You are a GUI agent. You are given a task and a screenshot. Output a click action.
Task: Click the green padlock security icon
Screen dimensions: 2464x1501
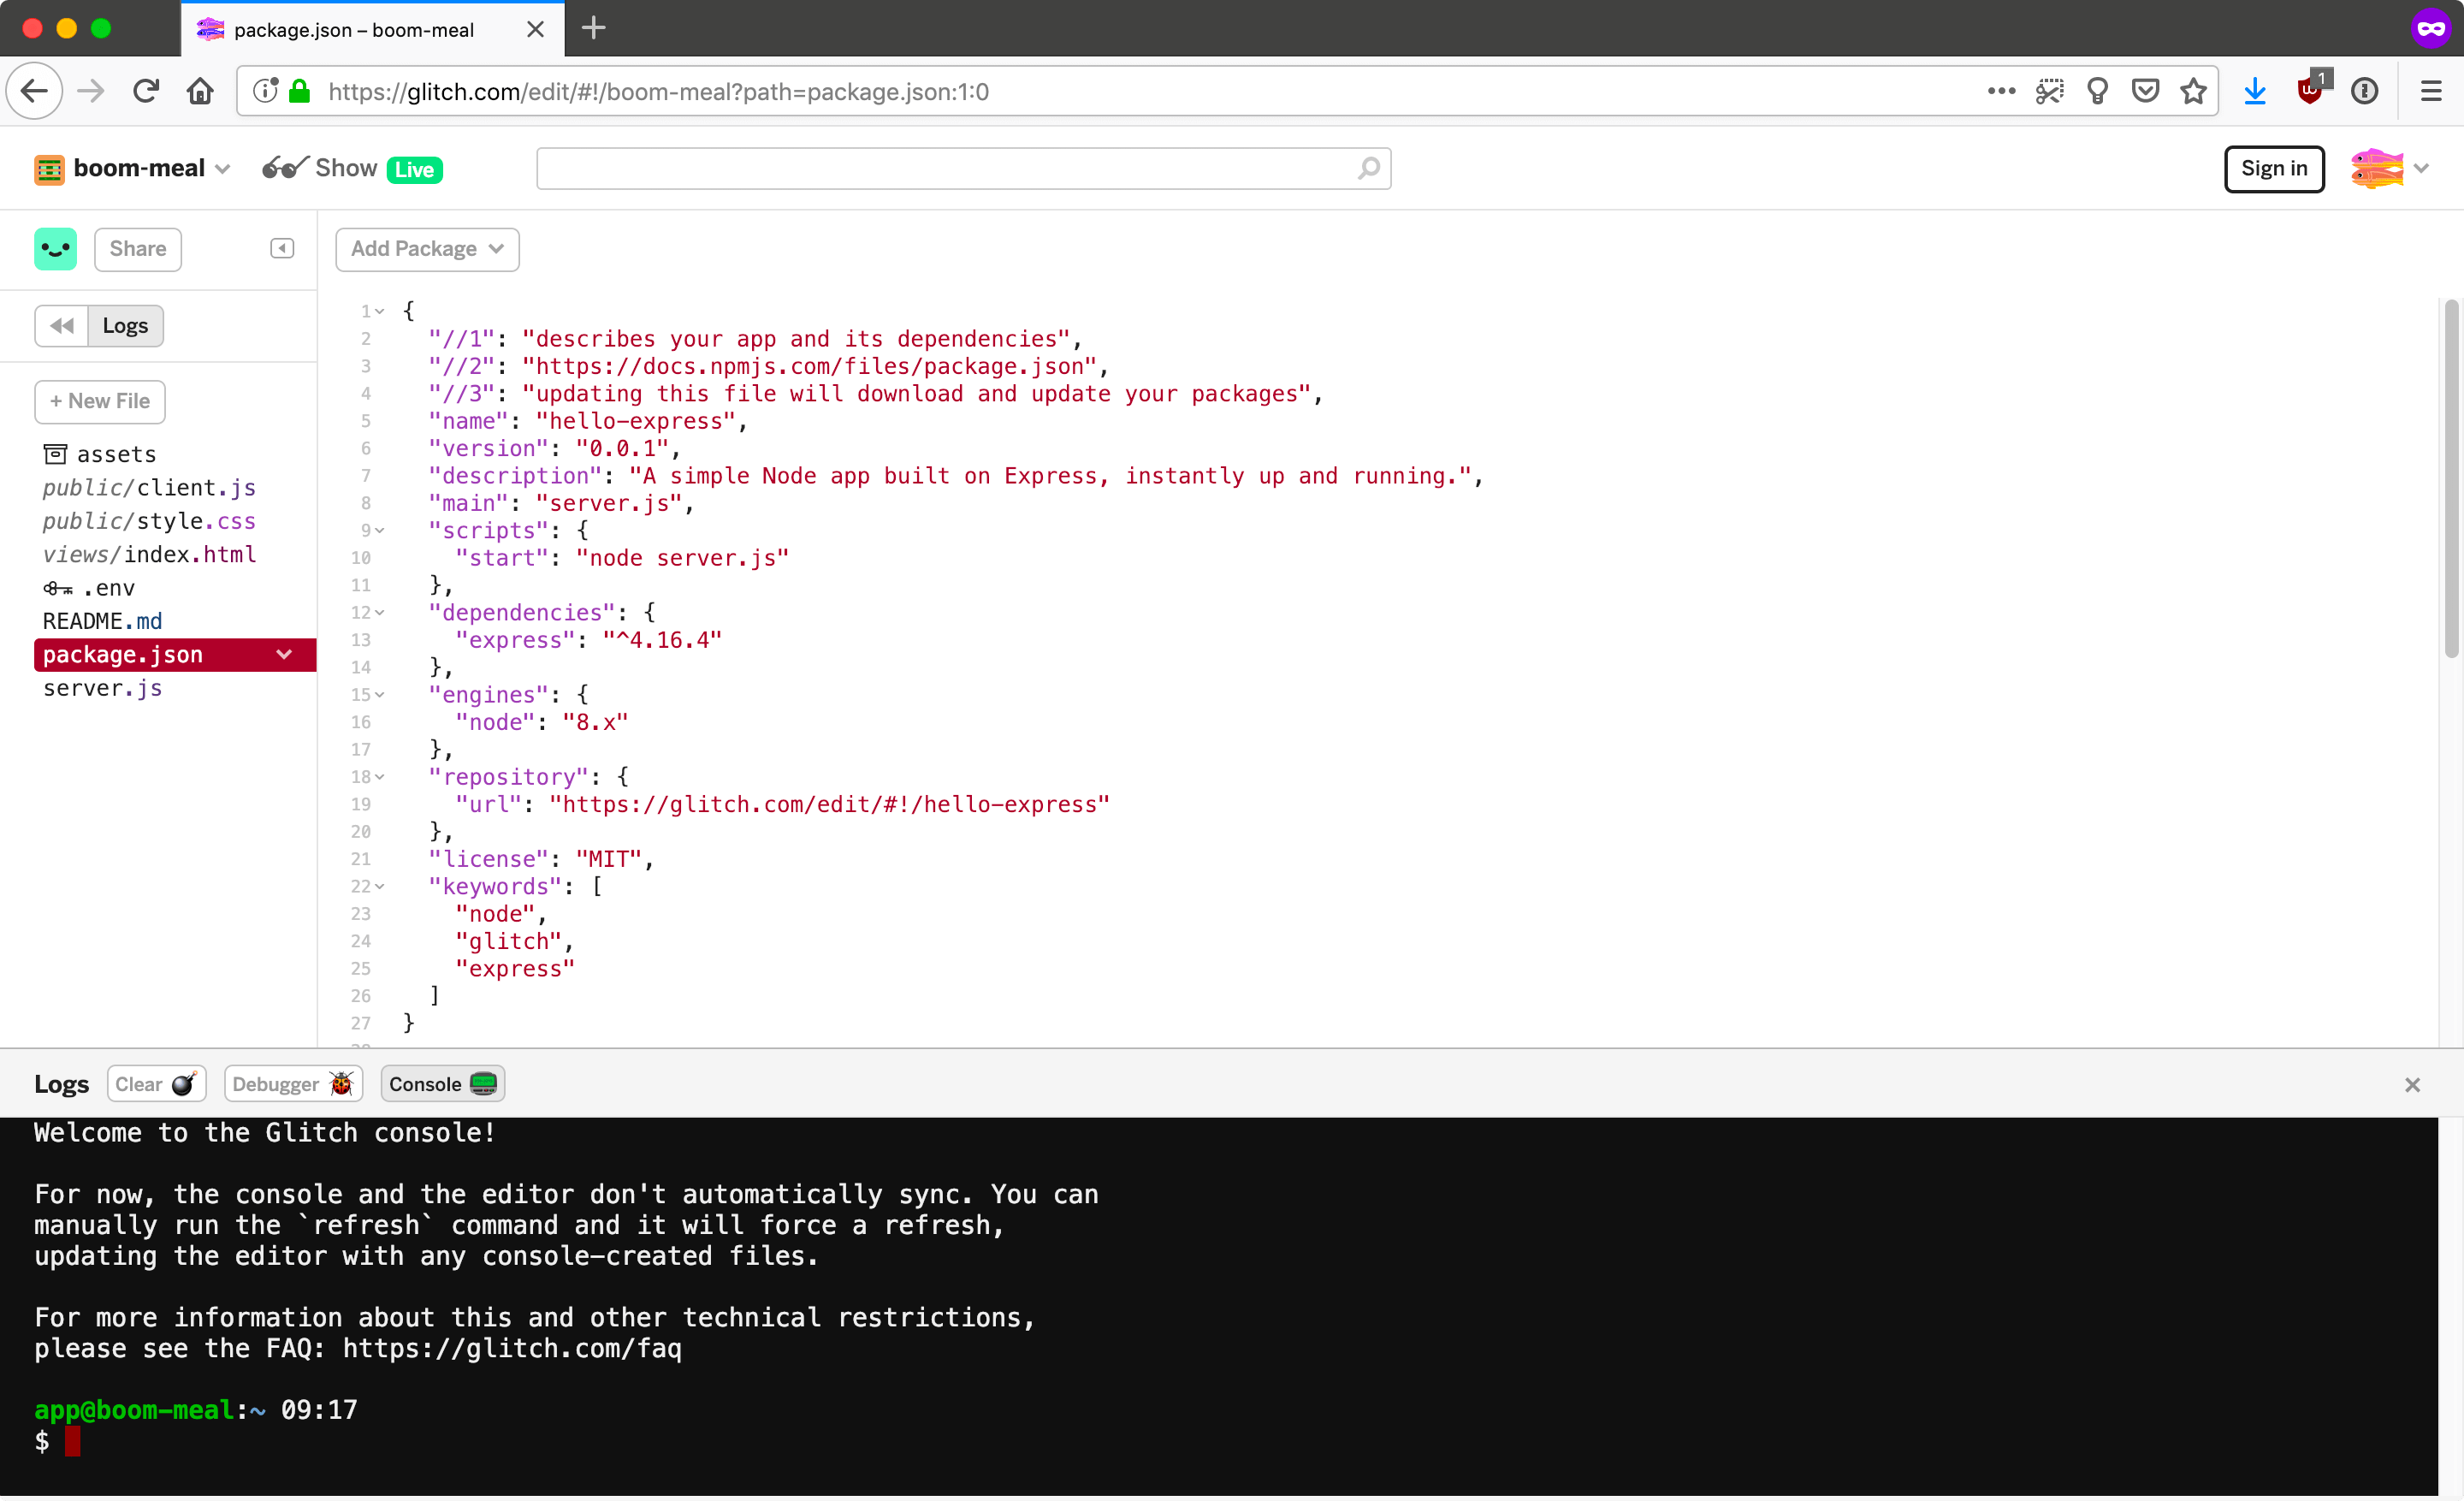point(299,92)
